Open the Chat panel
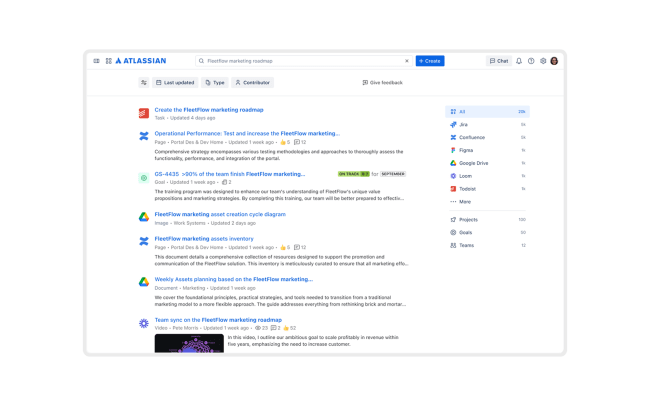Image resolution: width=650 pixels, height=406 pixels. [x=499, y=61]
